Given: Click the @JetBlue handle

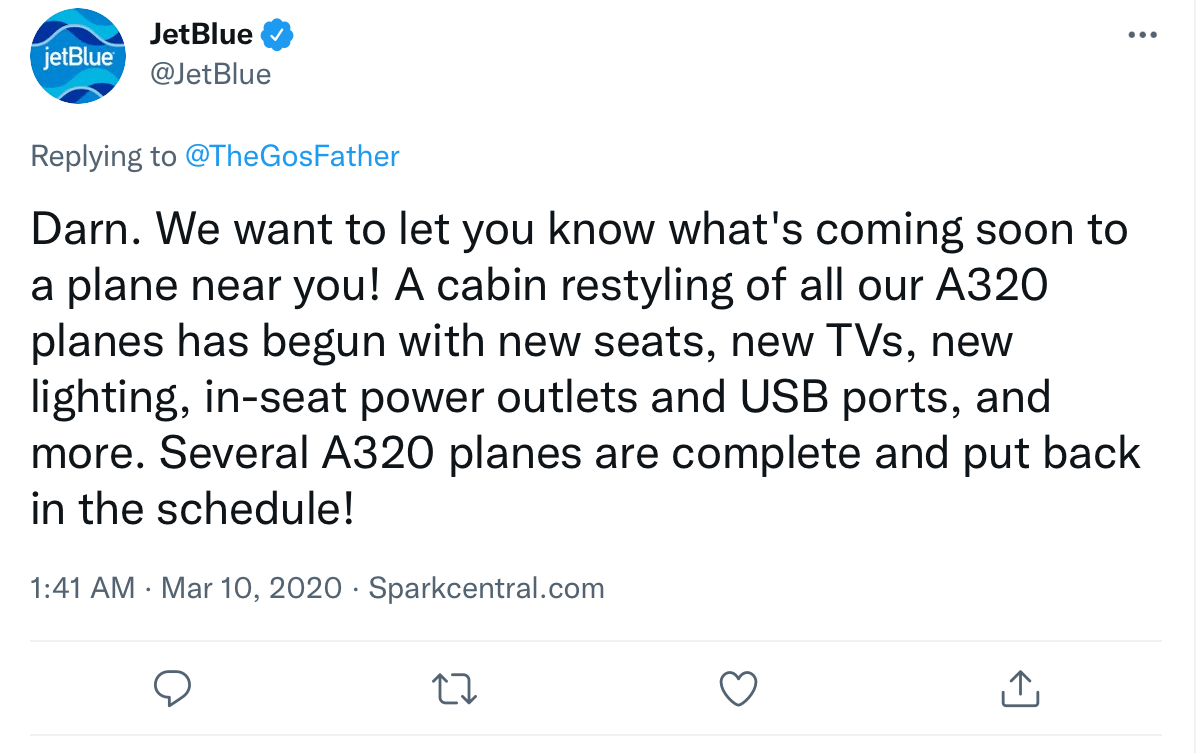Looking at the screenshot, I should coord(211,73).
